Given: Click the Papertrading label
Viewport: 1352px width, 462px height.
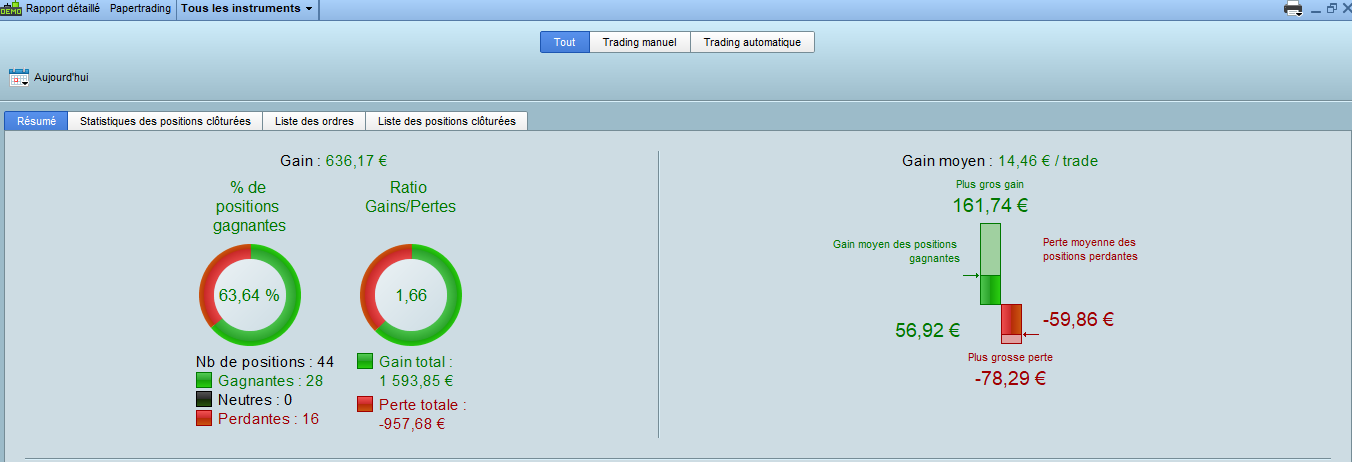Looking at the screenshot, I should [x=140, y=8].
